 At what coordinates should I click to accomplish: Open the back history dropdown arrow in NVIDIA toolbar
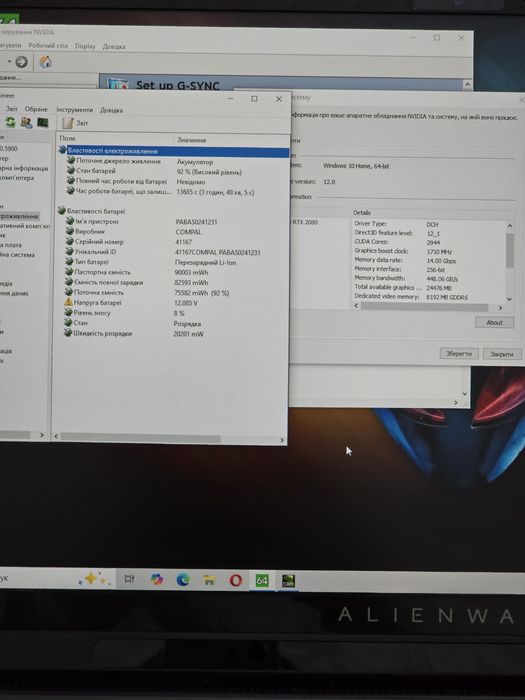click(9, 62)
